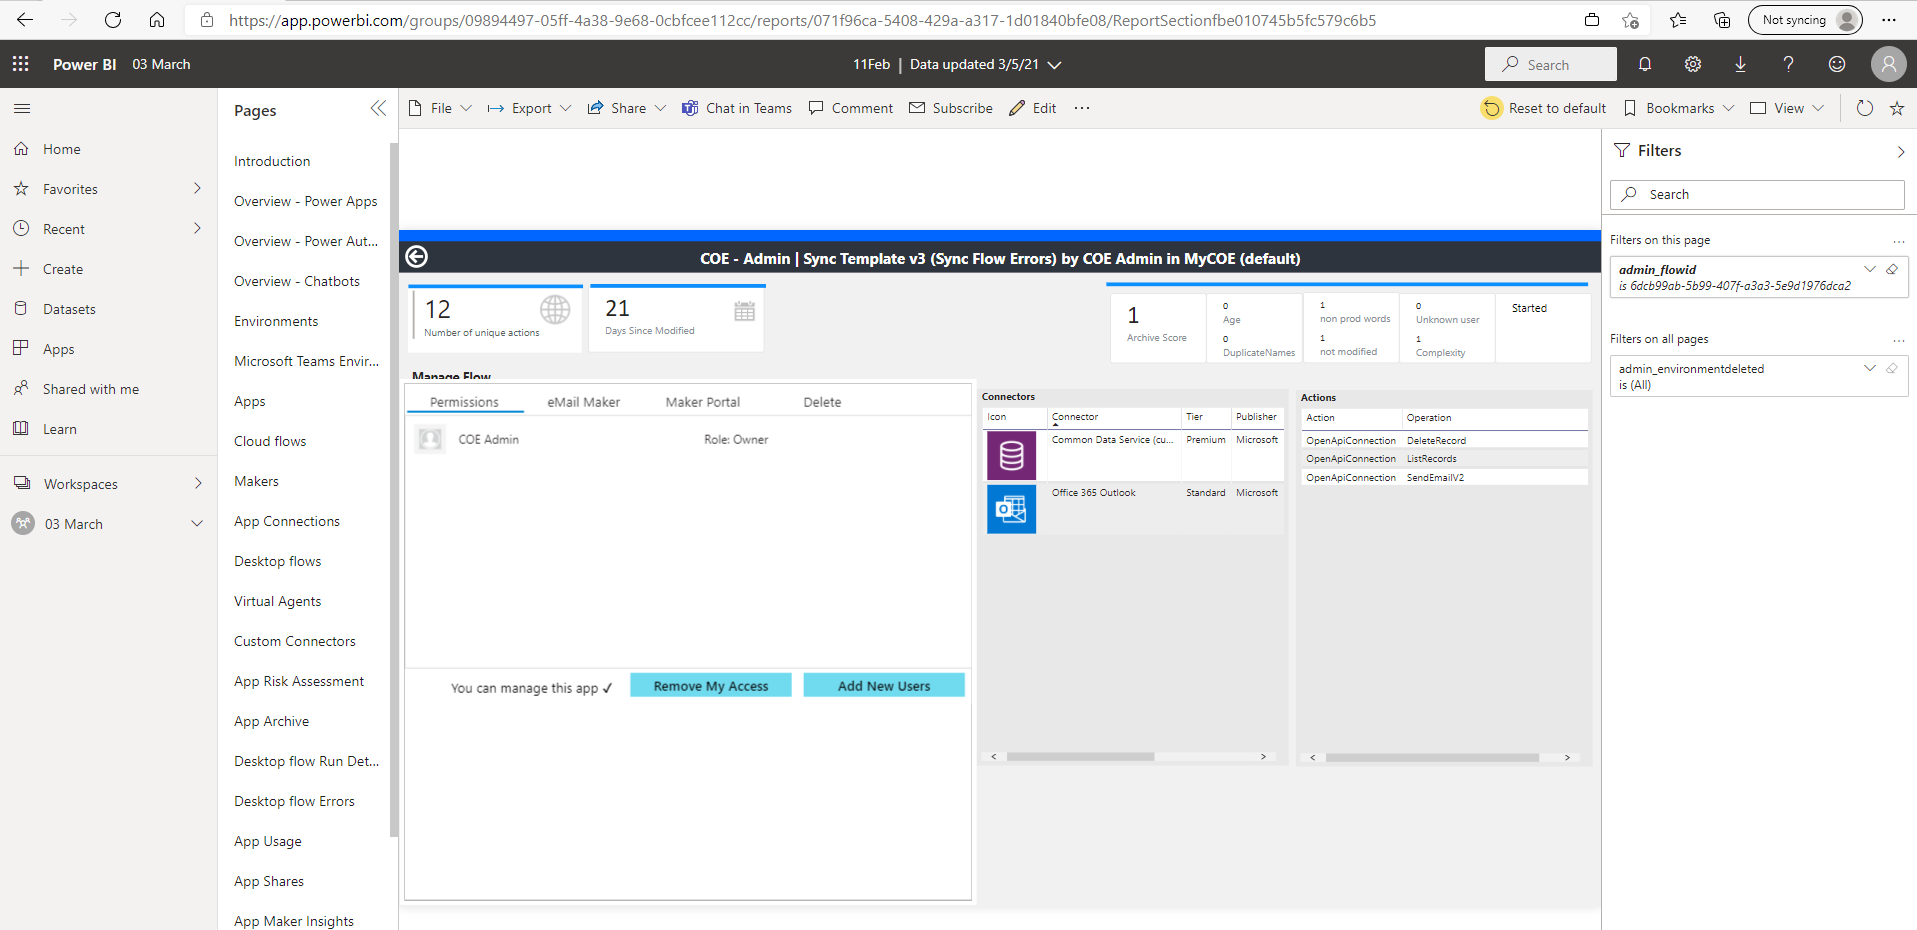Toggle the navigation pane with the hamburger icon
1917x930 pixels.
21,108
